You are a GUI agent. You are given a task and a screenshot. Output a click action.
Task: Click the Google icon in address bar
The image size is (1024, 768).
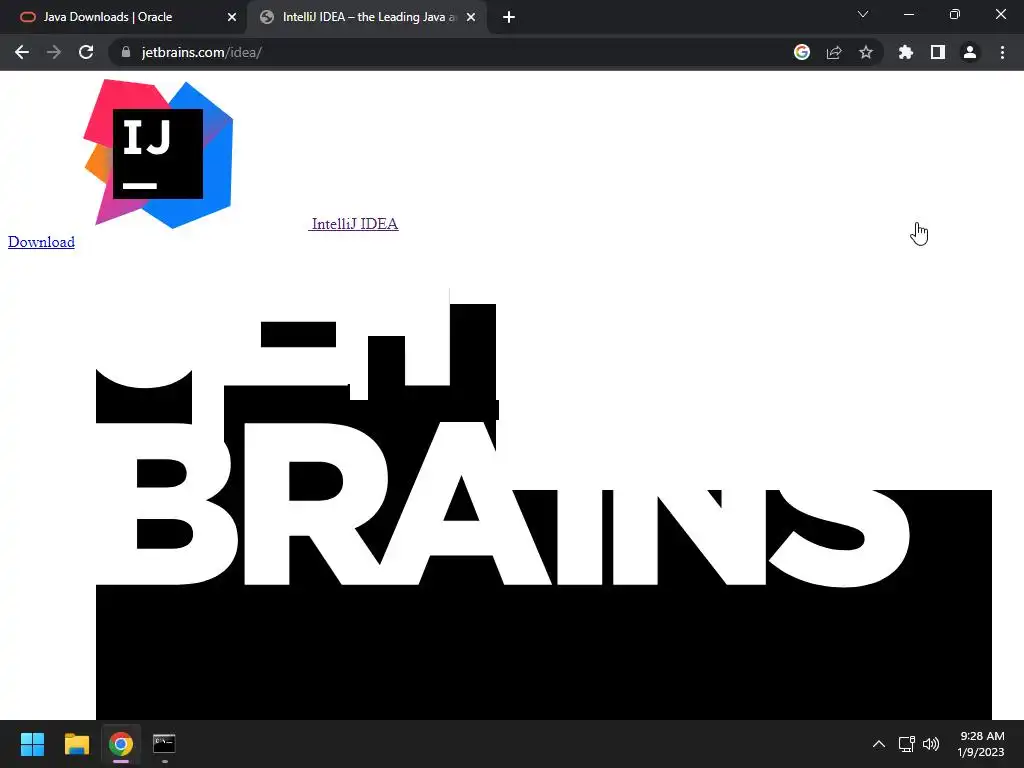(802, 52)
